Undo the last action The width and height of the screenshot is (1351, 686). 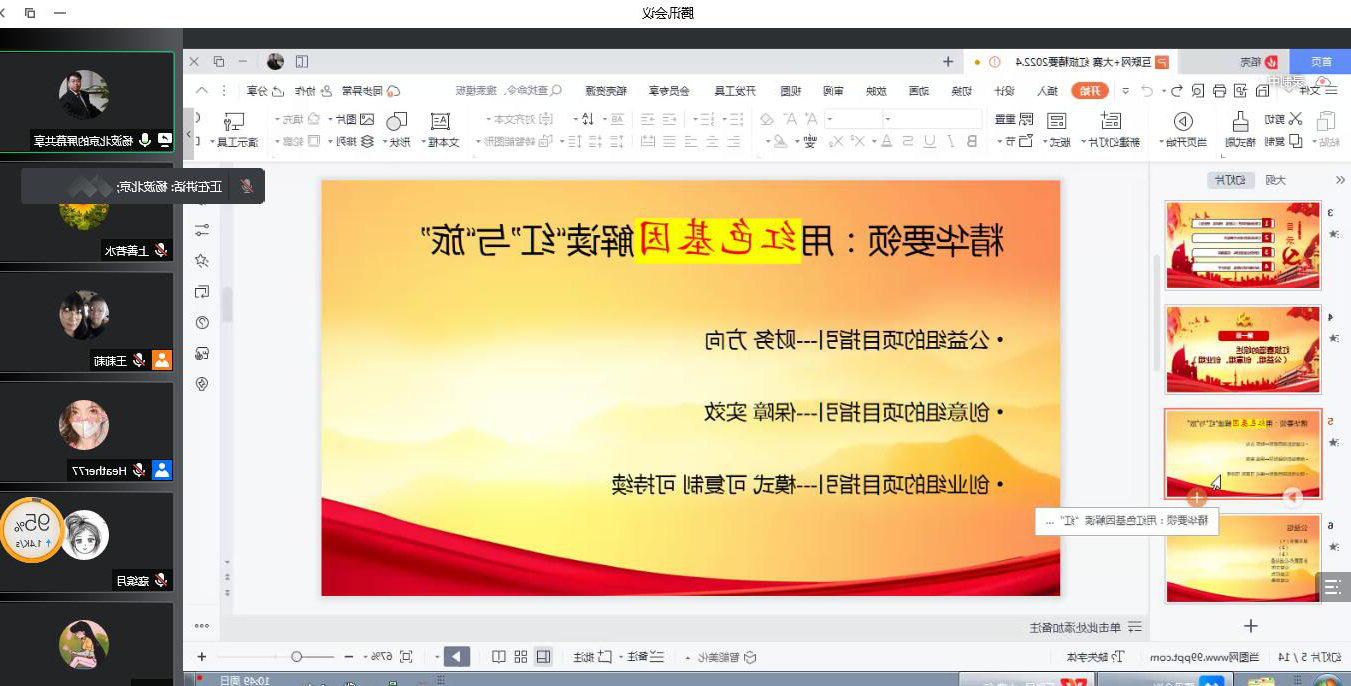pyautogui.click(x=1175, y=91)
